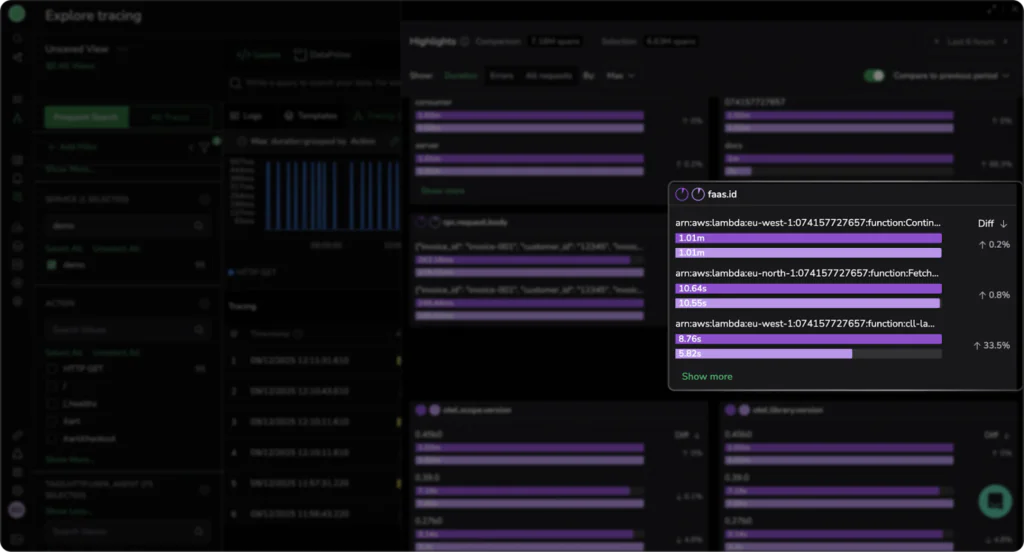Click the 8.76s purple duration bar
1024x552 pixels.
click(808, 339)
